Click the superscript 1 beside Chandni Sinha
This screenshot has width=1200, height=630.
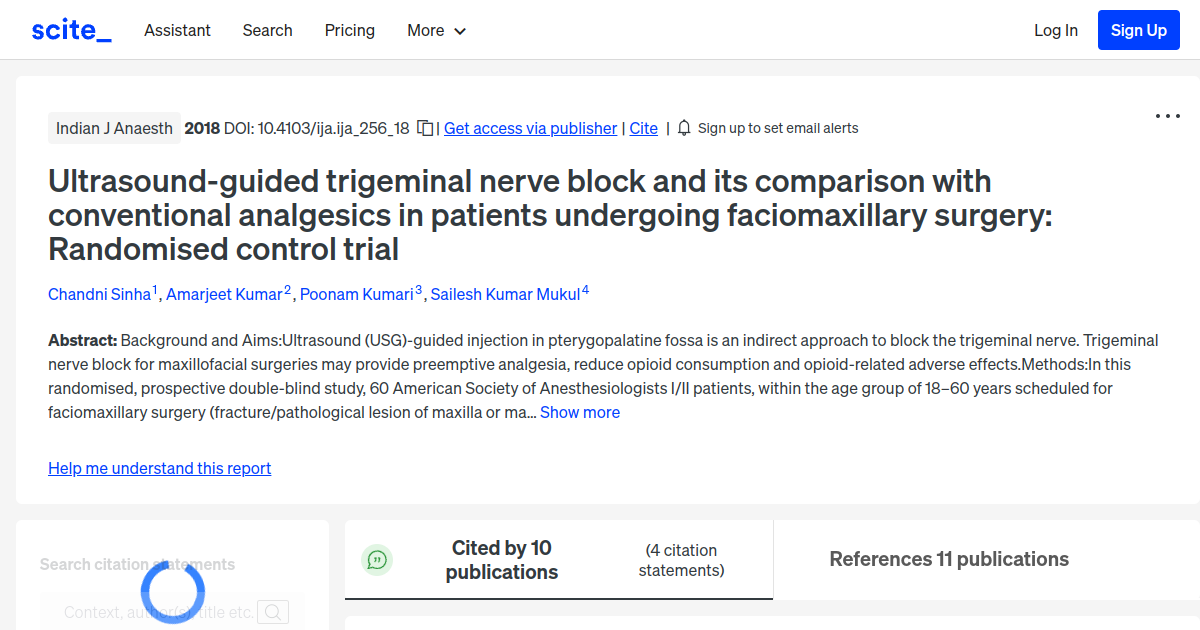pos(155,288)
